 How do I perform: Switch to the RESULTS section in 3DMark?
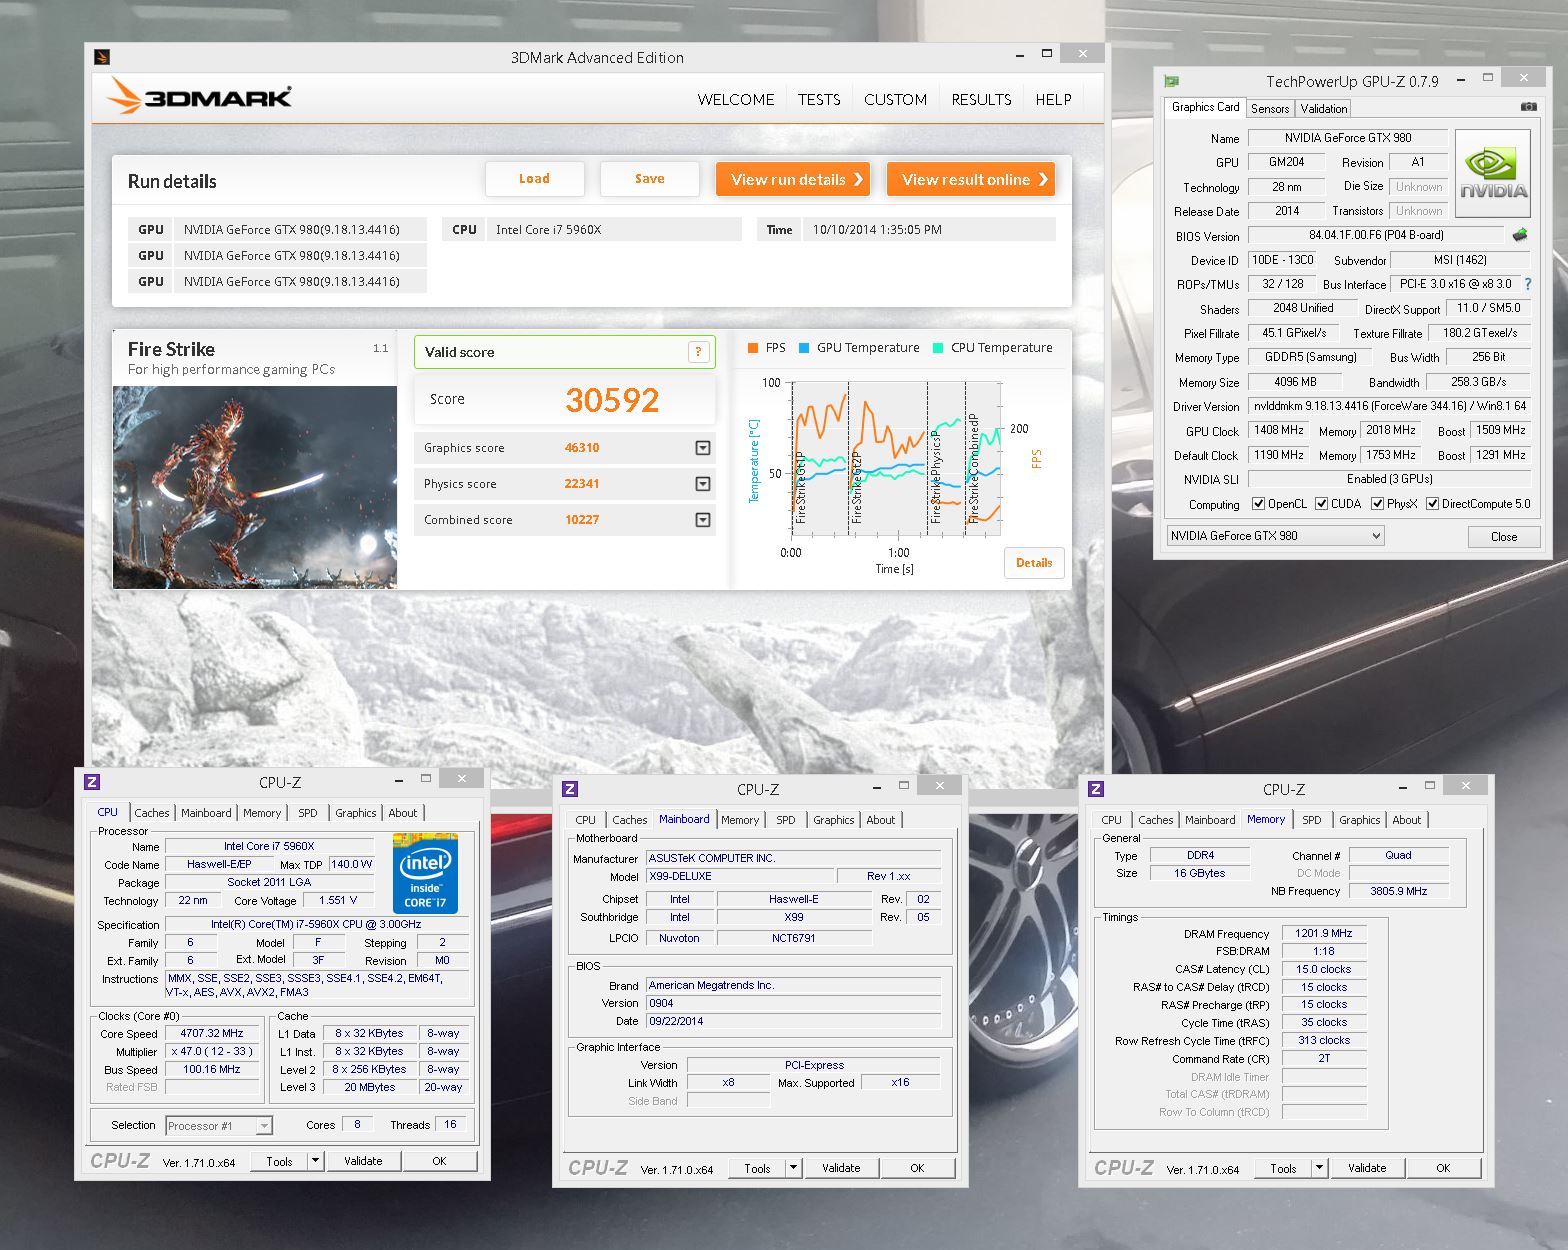click(x=981, y=100)
